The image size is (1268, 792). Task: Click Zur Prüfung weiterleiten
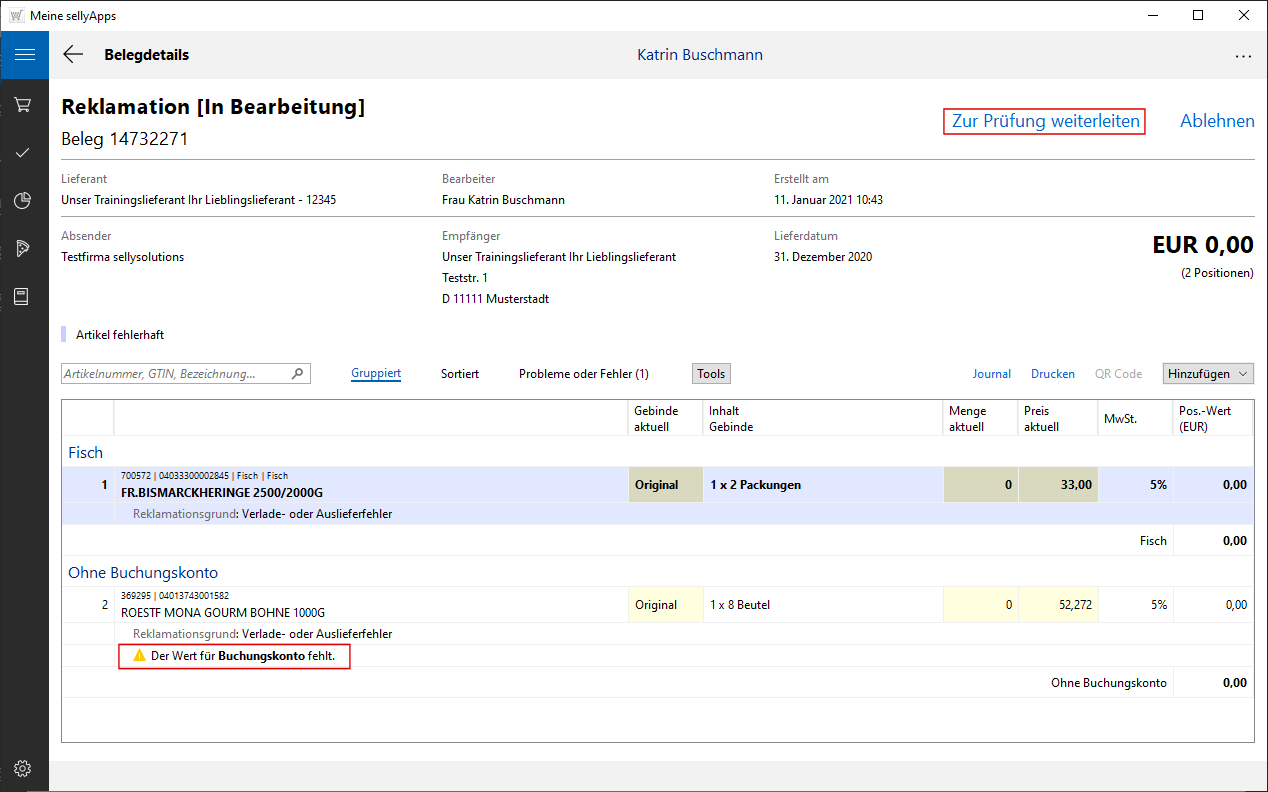1045,121
